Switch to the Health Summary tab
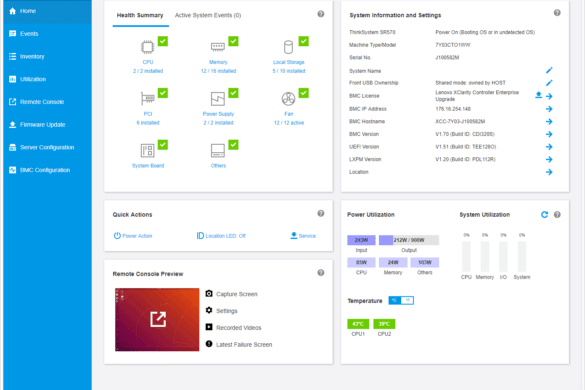This screenshot has height=390, width=585. point(140,15)
